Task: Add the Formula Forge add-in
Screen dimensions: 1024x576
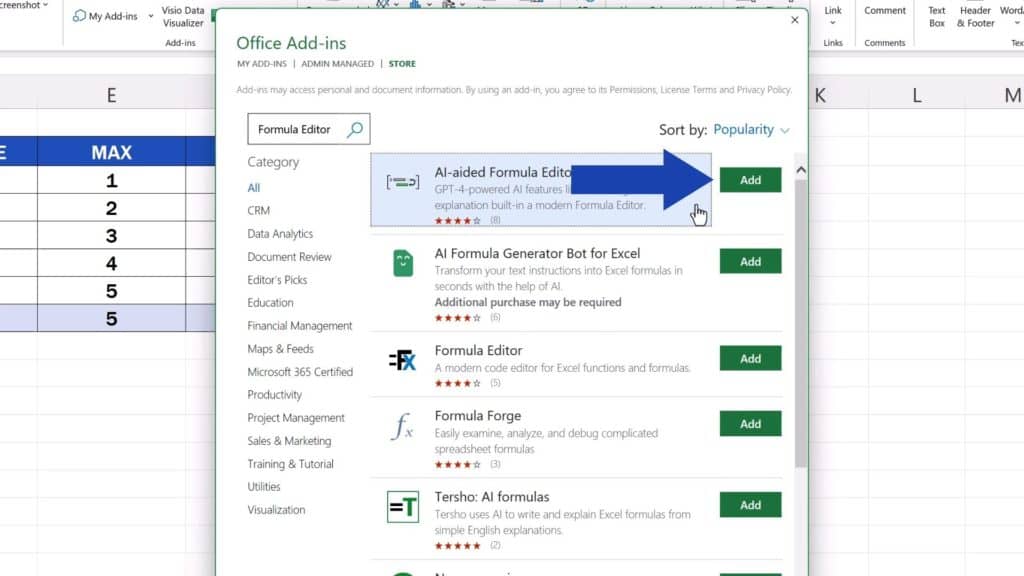Action: (x=750, y=424)
